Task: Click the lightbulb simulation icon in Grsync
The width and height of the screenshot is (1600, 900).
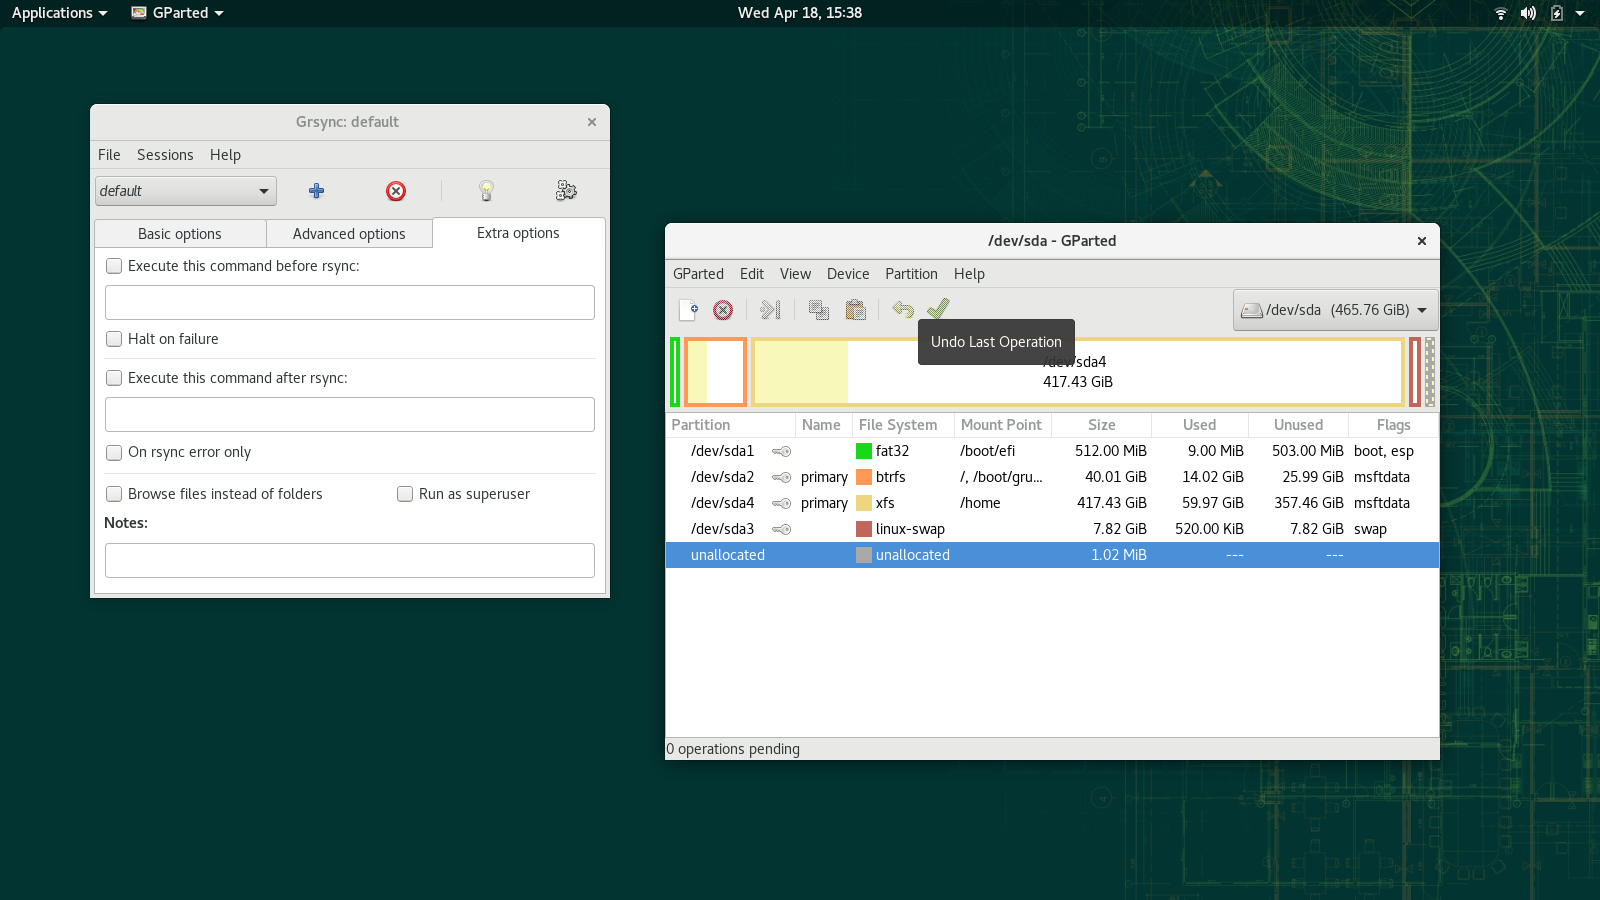Action: 486,191
